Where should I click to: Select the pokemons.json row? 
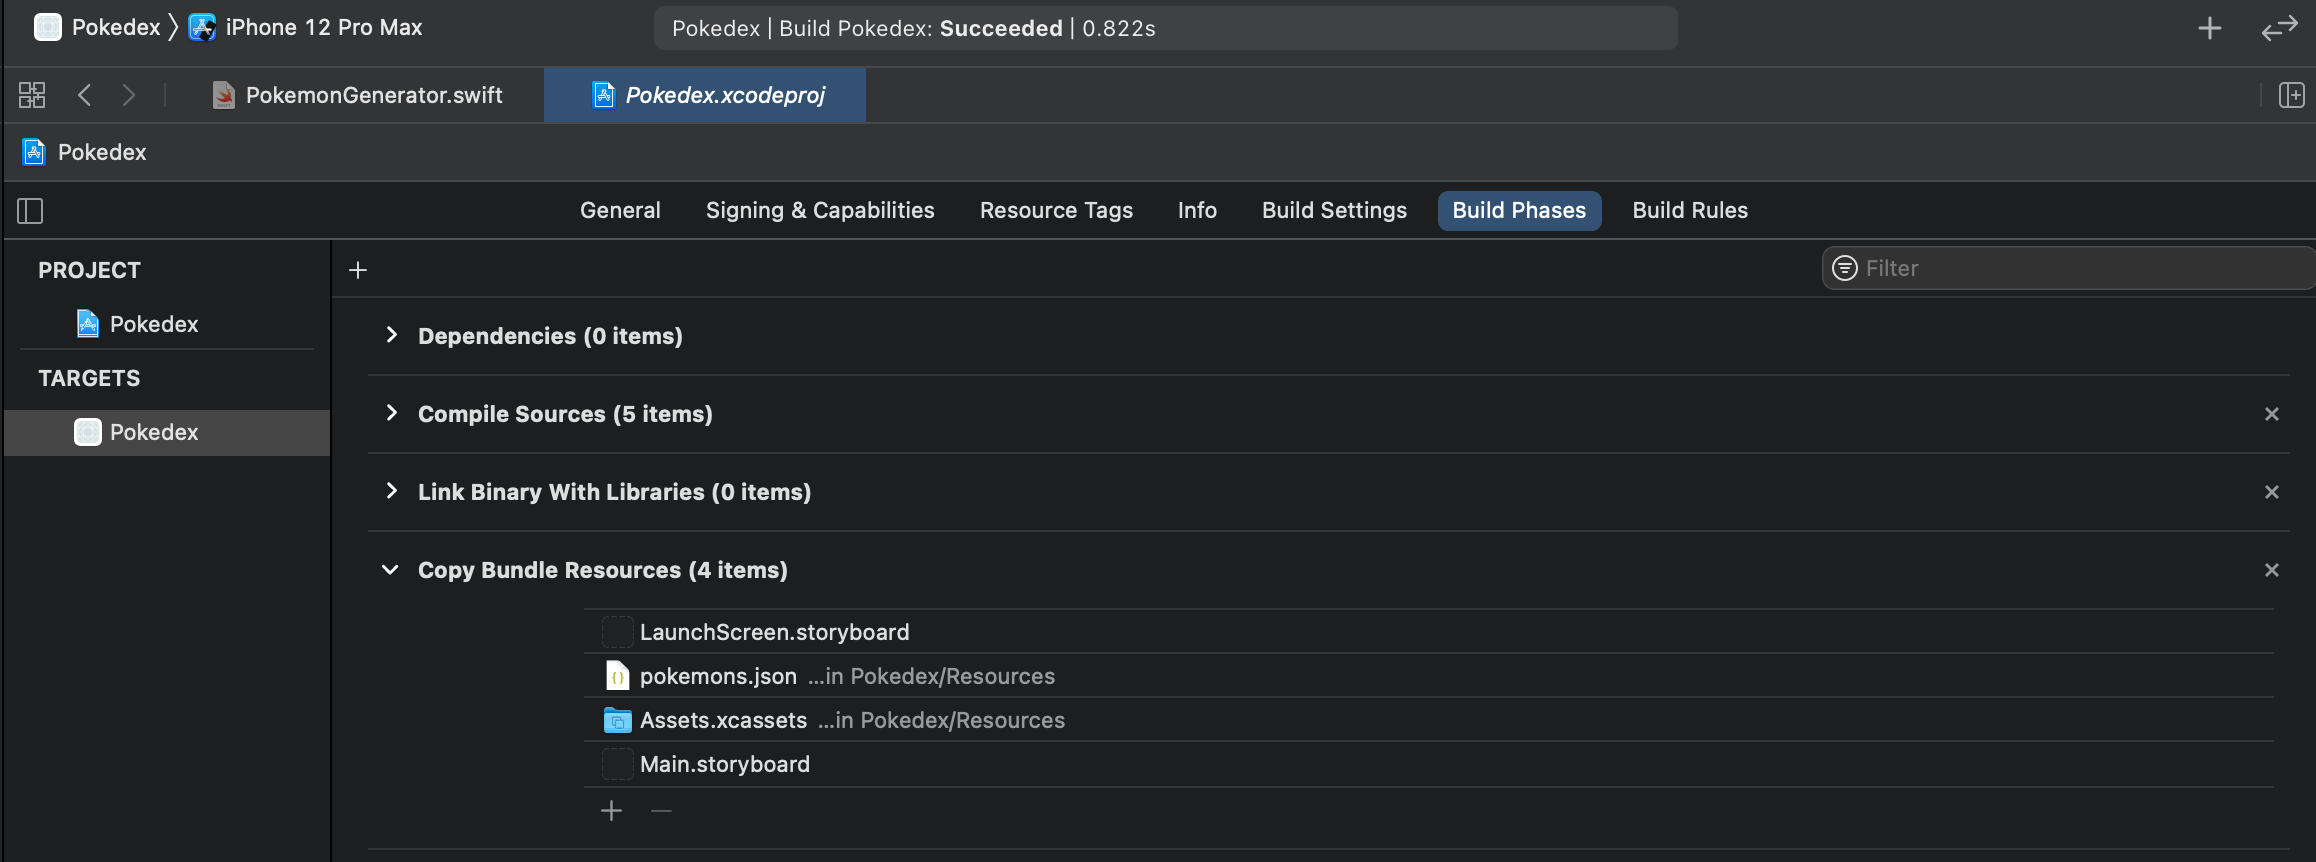coord(1429,676)
